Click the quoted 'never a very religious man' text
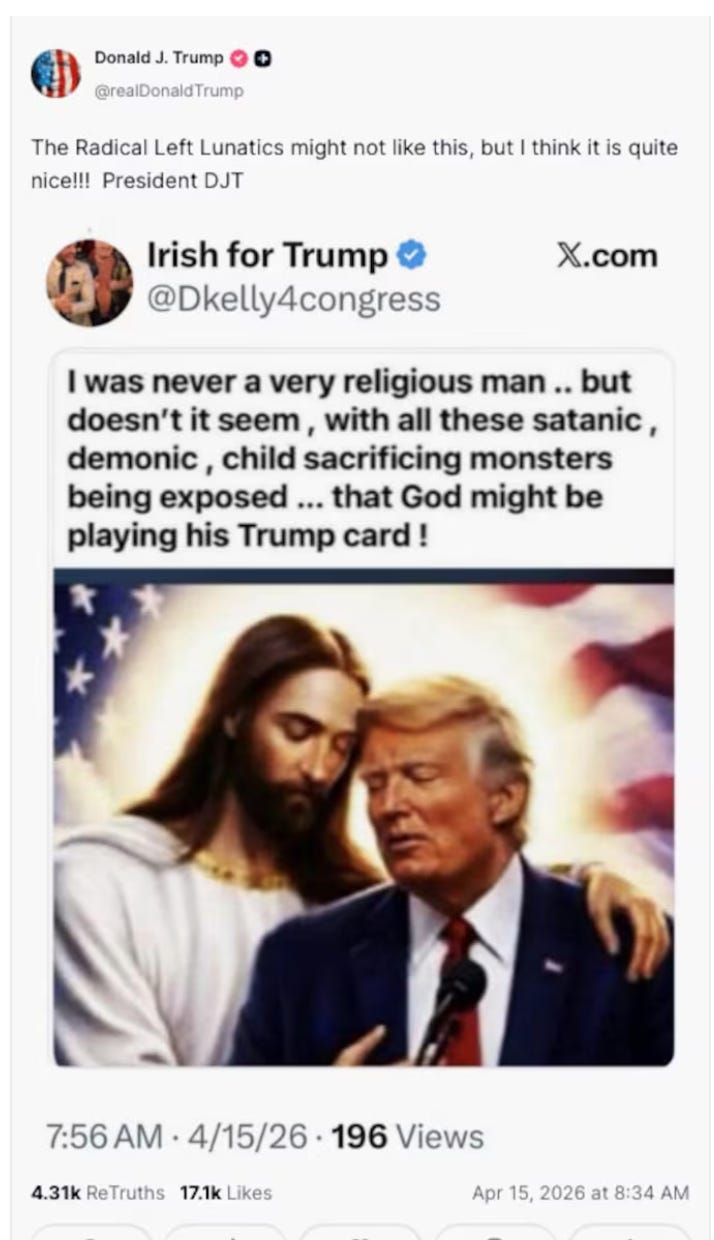The height and width of the screenshot is (1240, 714). point(363,459)
